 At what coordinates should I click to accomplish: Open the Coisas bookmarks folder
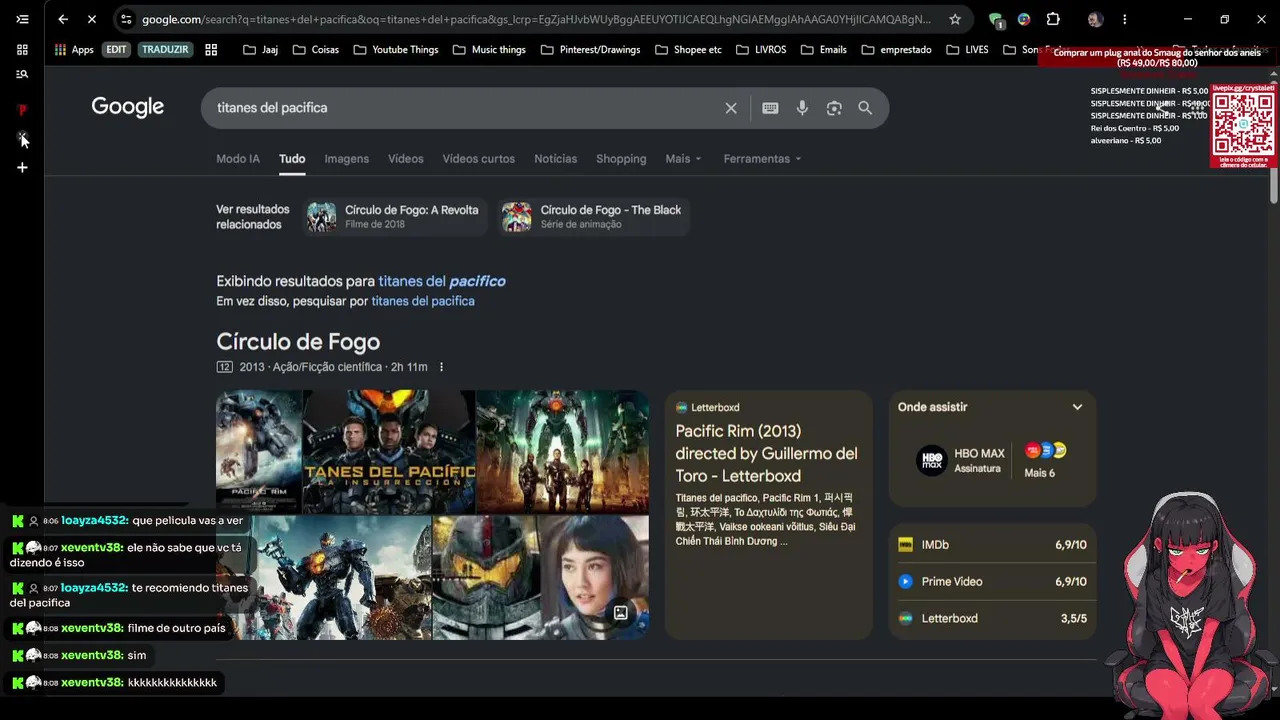[315, 49]
